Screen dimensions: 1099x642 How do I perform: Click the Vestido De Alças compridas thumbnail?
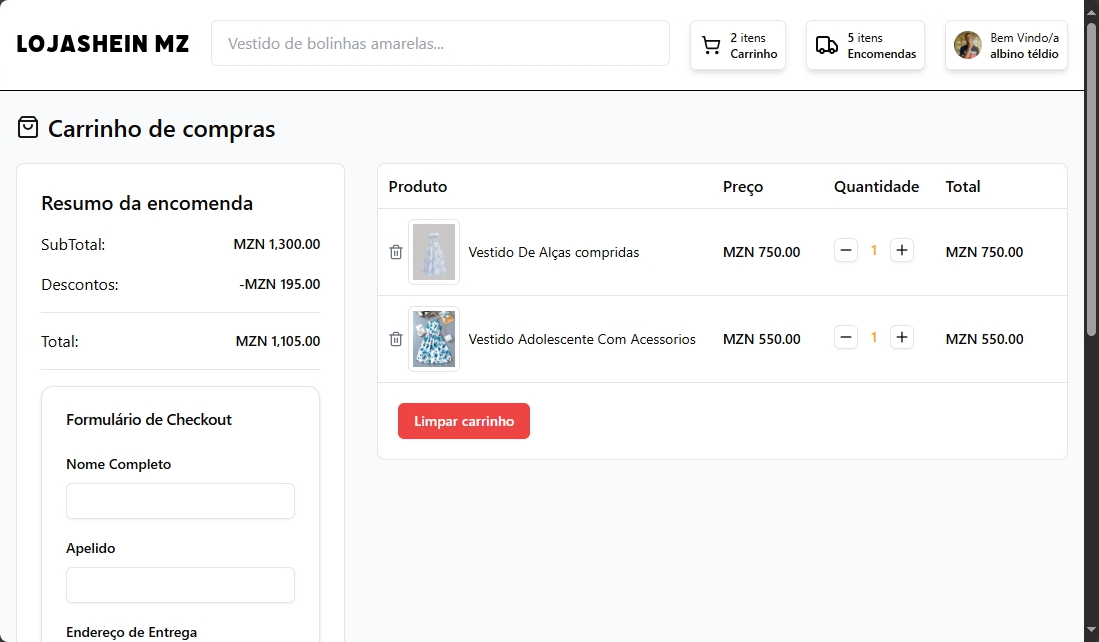(433, 251)
